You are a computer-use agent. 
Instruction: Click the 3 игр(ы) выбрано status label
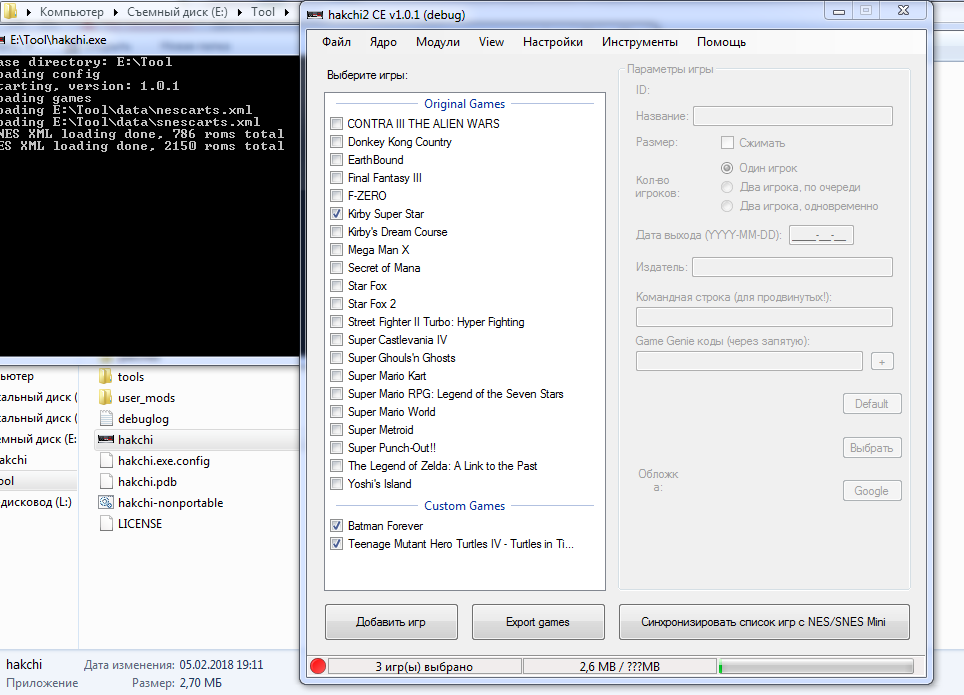click(x=425, y=667)
